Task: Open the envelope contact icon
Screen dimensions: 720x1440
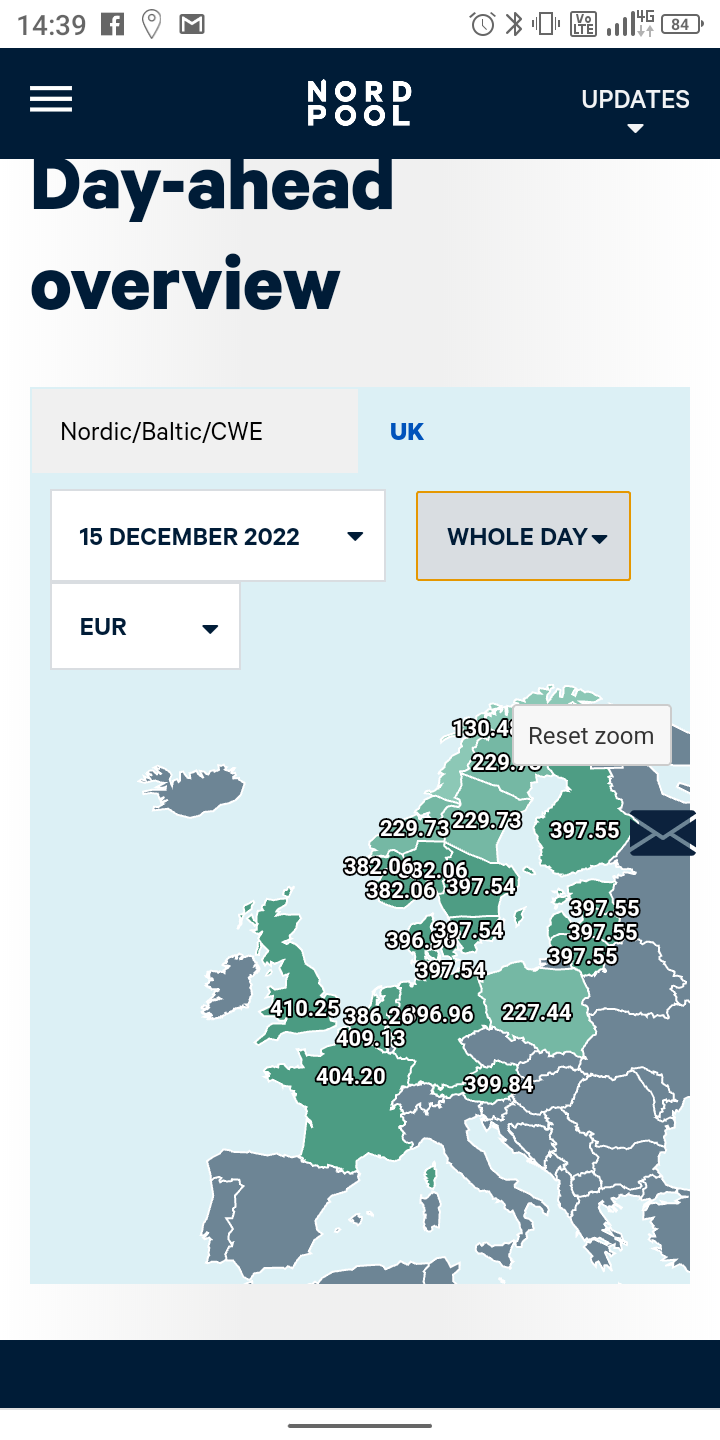Action: 662,833
